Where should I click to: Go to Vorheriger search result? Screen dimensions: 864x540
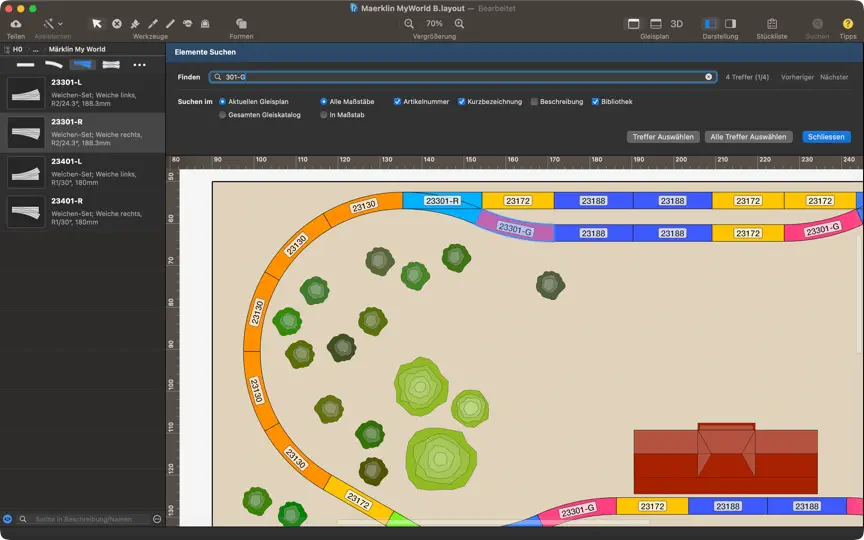tap(797, 77)
